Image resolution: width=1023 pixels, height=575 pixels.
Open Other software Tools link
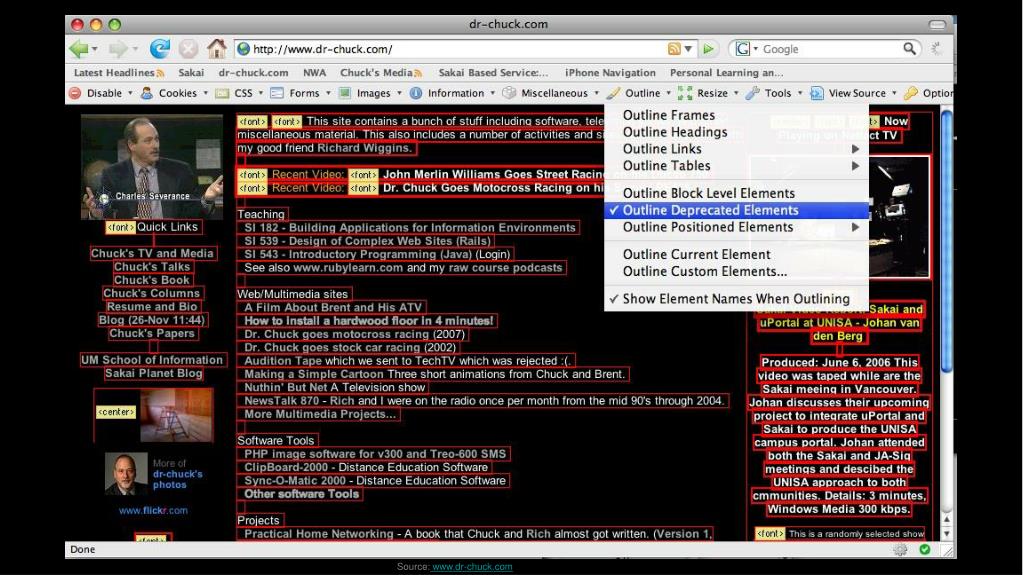tap(301, 494)
